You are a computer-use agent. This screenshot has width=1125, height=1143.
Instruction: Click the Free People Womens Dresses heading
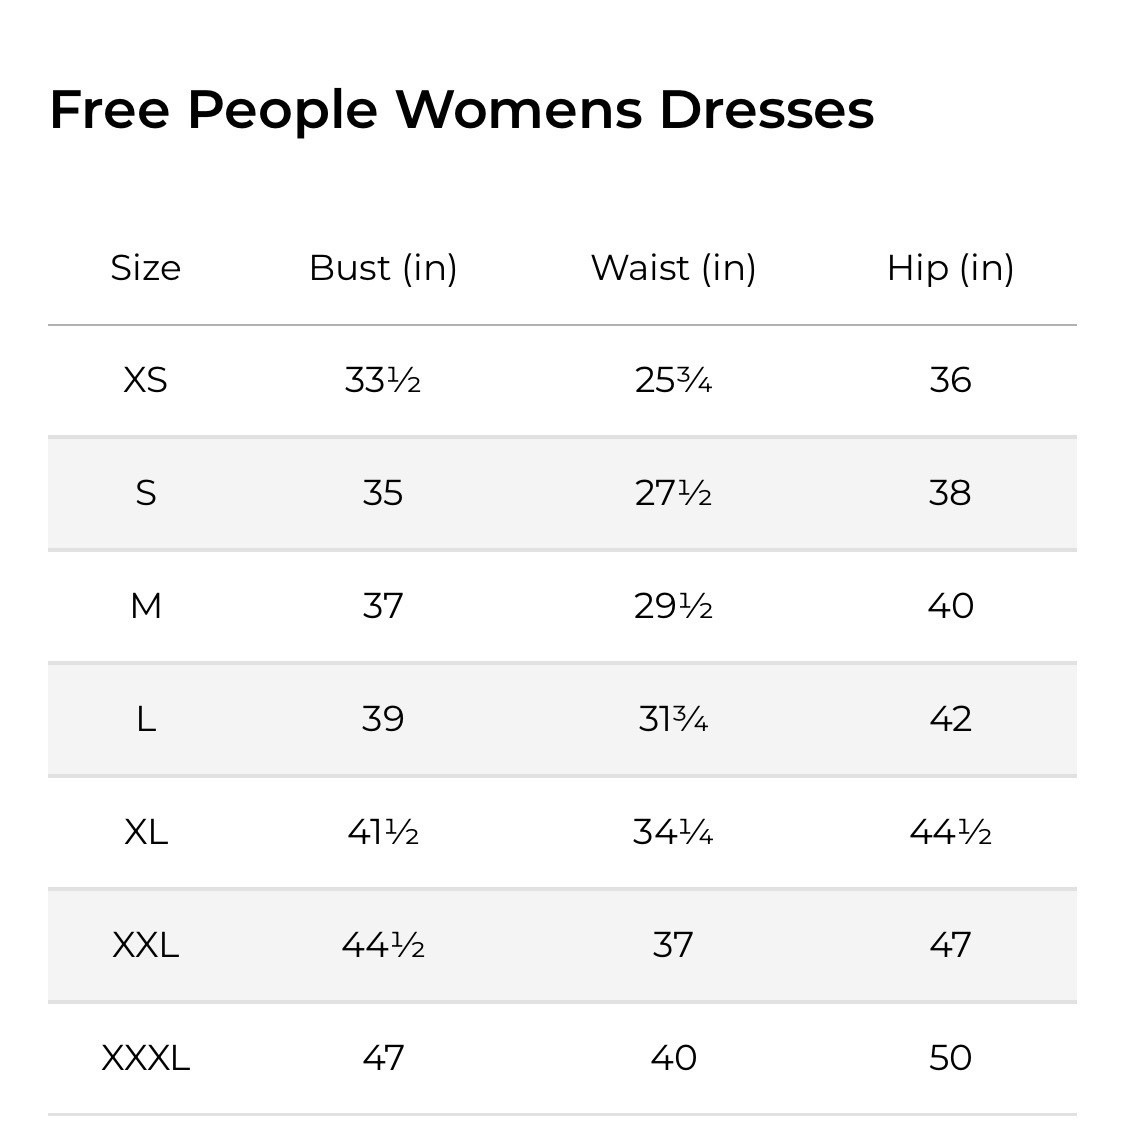(462, 111)
